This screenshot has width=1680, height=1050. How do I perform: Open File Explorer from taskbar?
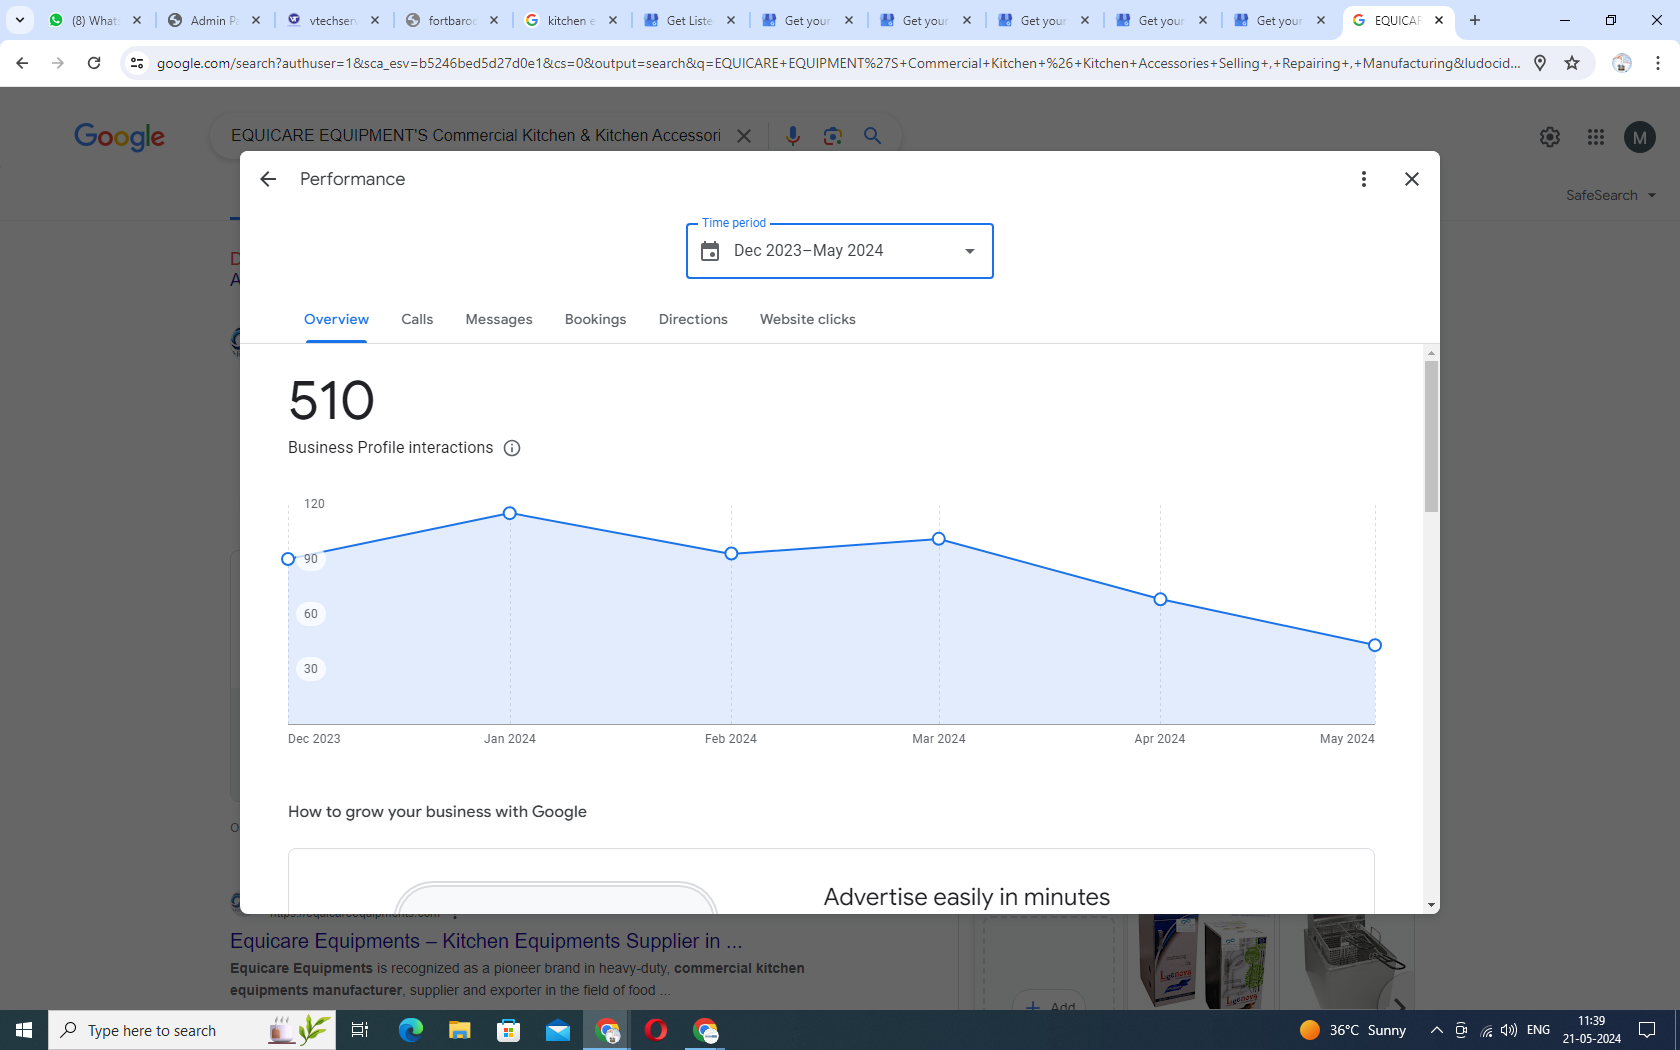[x=459, y=1030]
